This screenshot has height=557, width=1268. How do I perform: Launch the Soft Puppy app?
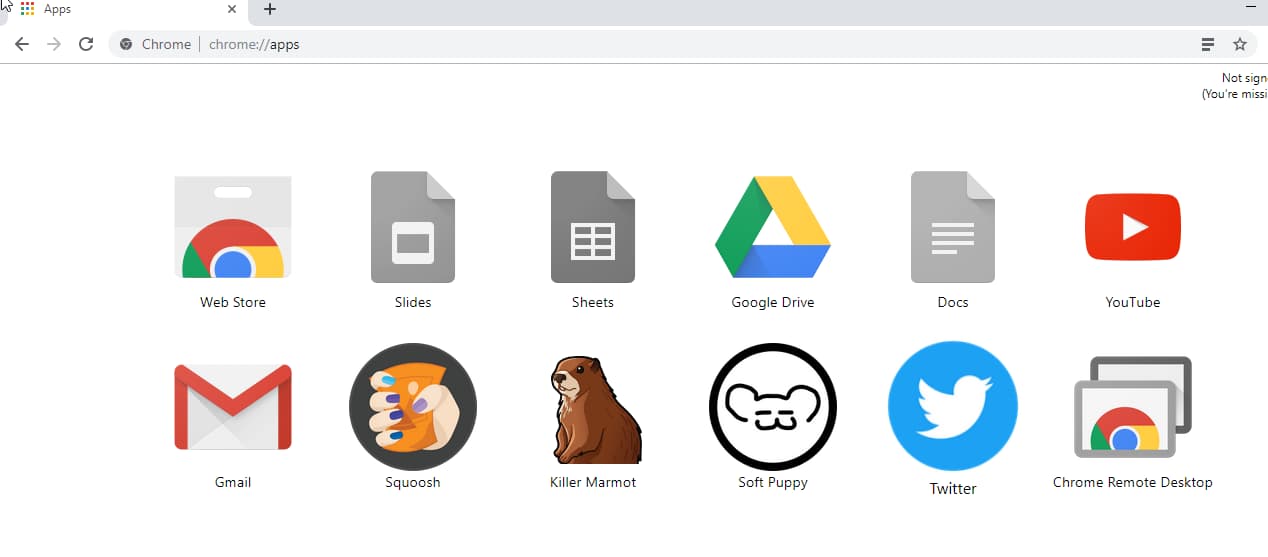click(772, 407)
